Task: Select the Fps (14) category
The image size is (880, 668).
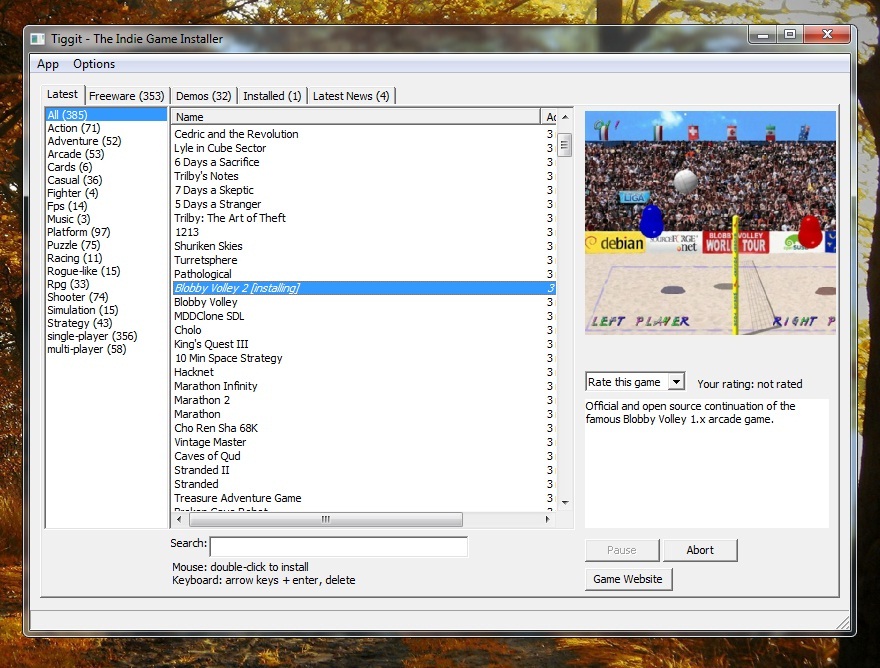Action: (x=106, y=206)
